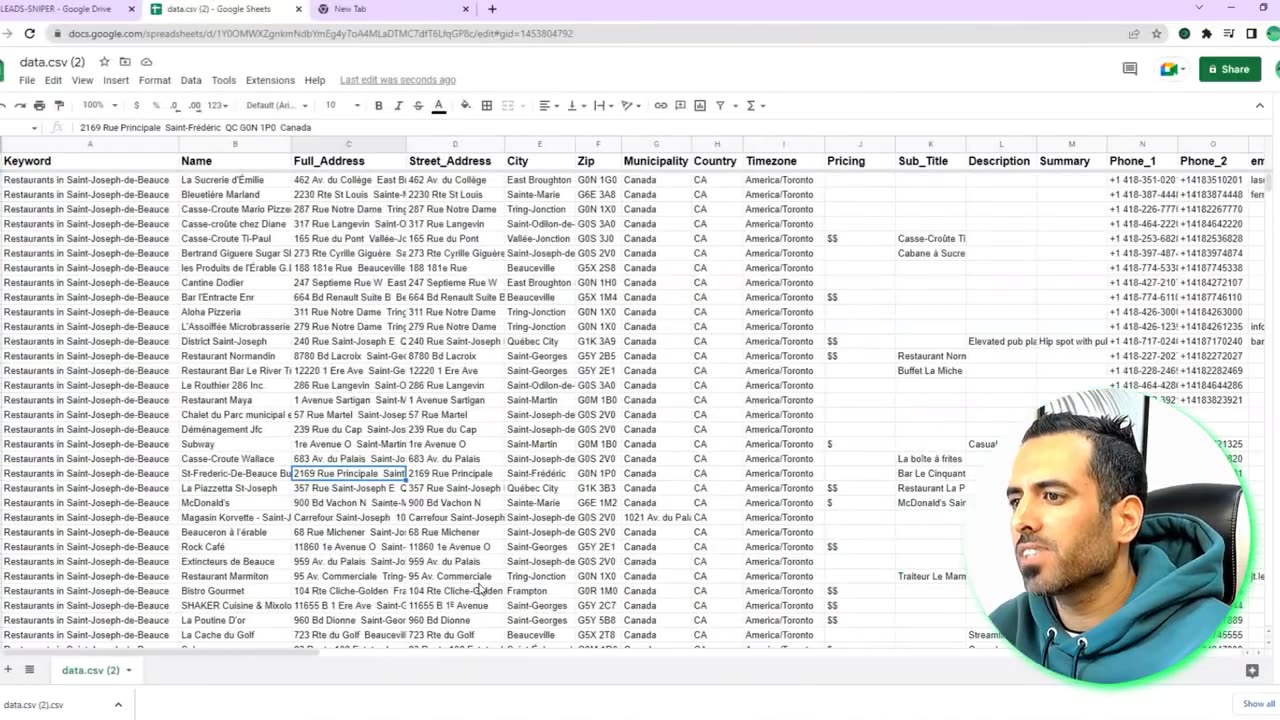Viewport: 1280px width, 720px height.
Task: Click the Insert link icon
Action: [x=660, y=105]
